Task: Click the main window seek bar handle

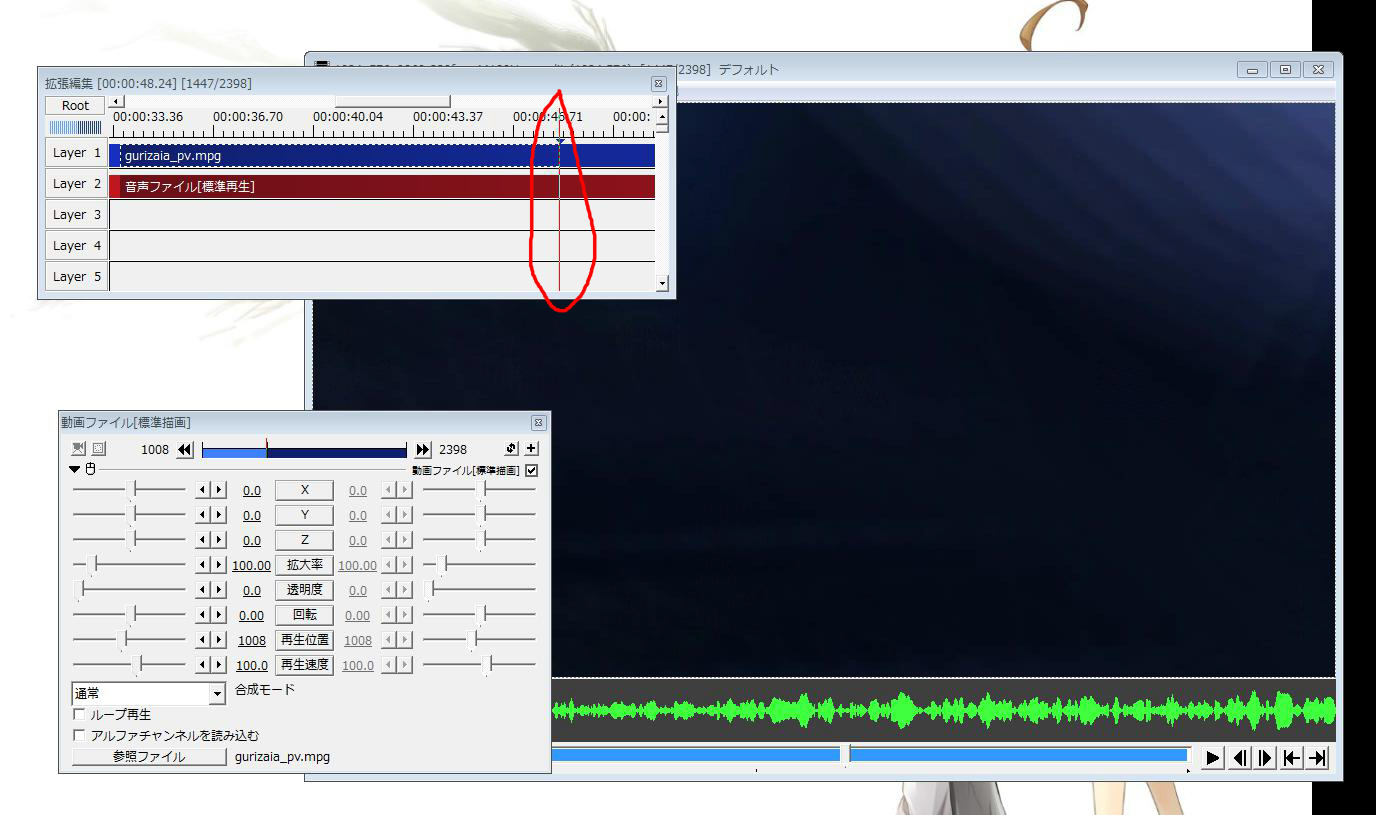Action: pos(845,754)
